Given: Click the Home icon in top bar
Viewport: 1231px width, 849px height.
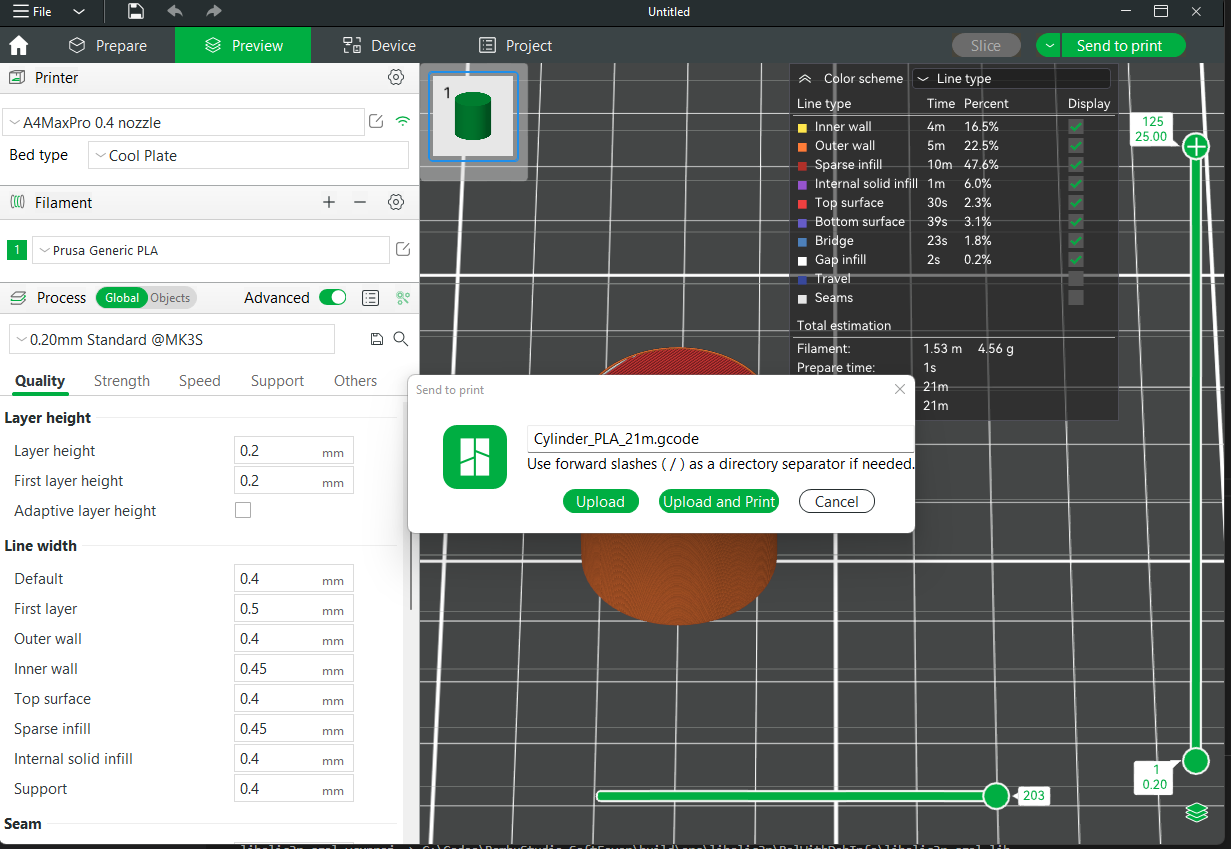Looking at the screenshot, I should coord(18,46).
